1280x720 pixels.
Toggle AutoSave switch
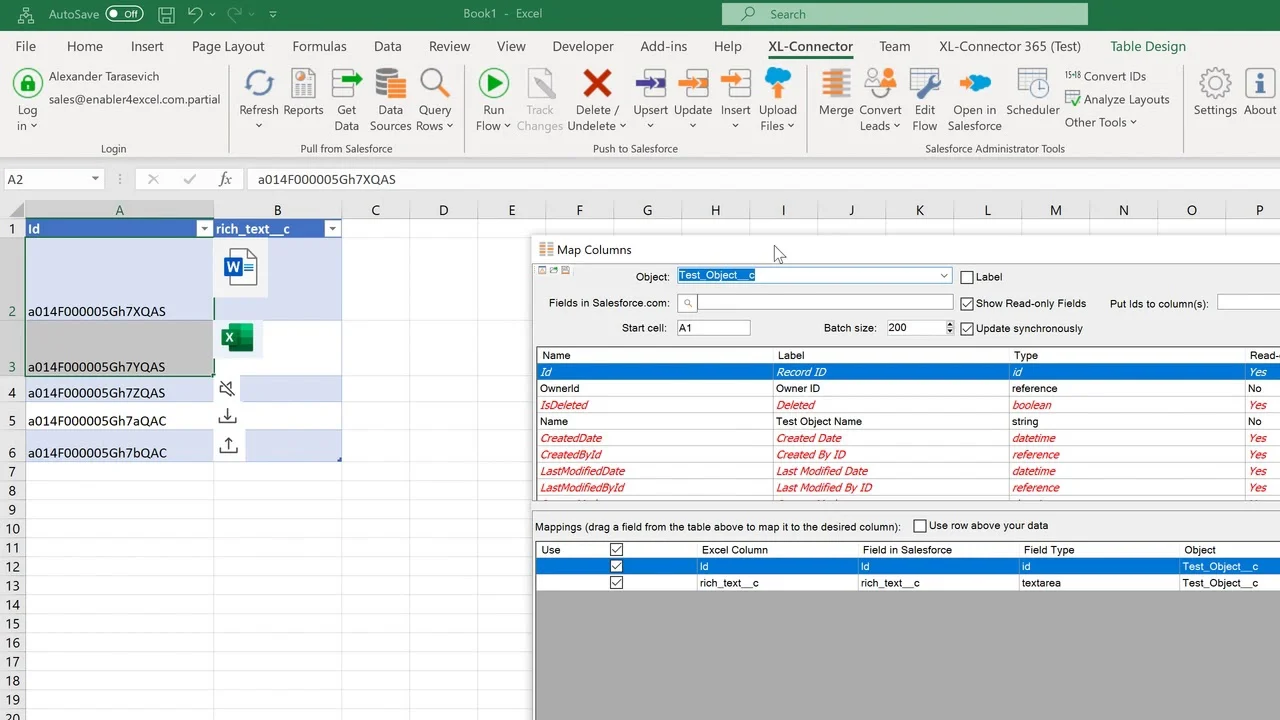(x=124, y=14)
